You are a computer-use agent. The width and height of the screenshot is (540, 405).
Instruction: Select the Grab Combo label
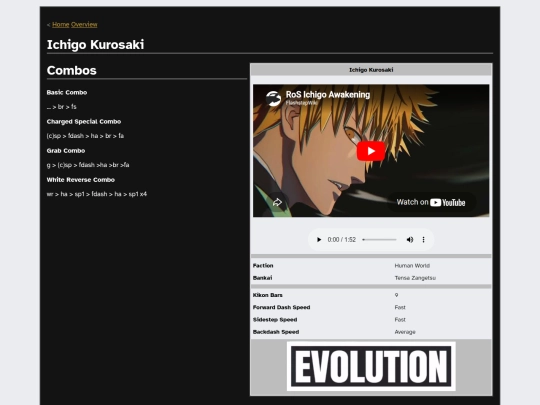(66, 150)
